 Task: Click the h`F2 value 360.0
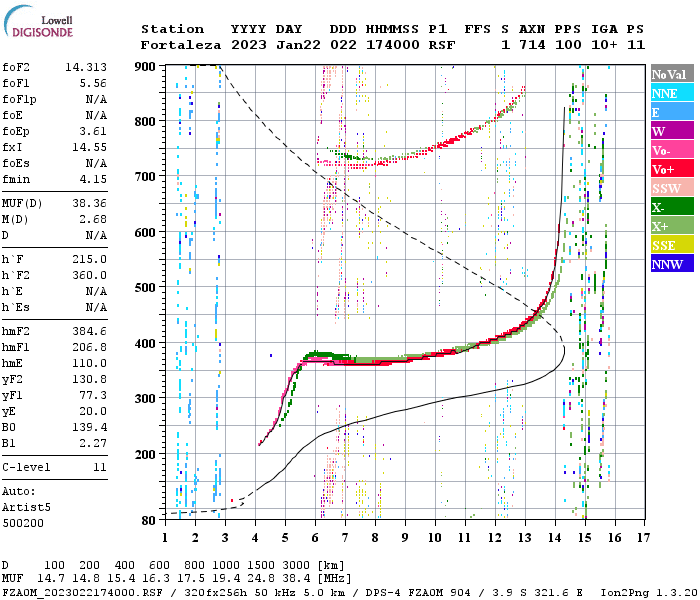90,275
